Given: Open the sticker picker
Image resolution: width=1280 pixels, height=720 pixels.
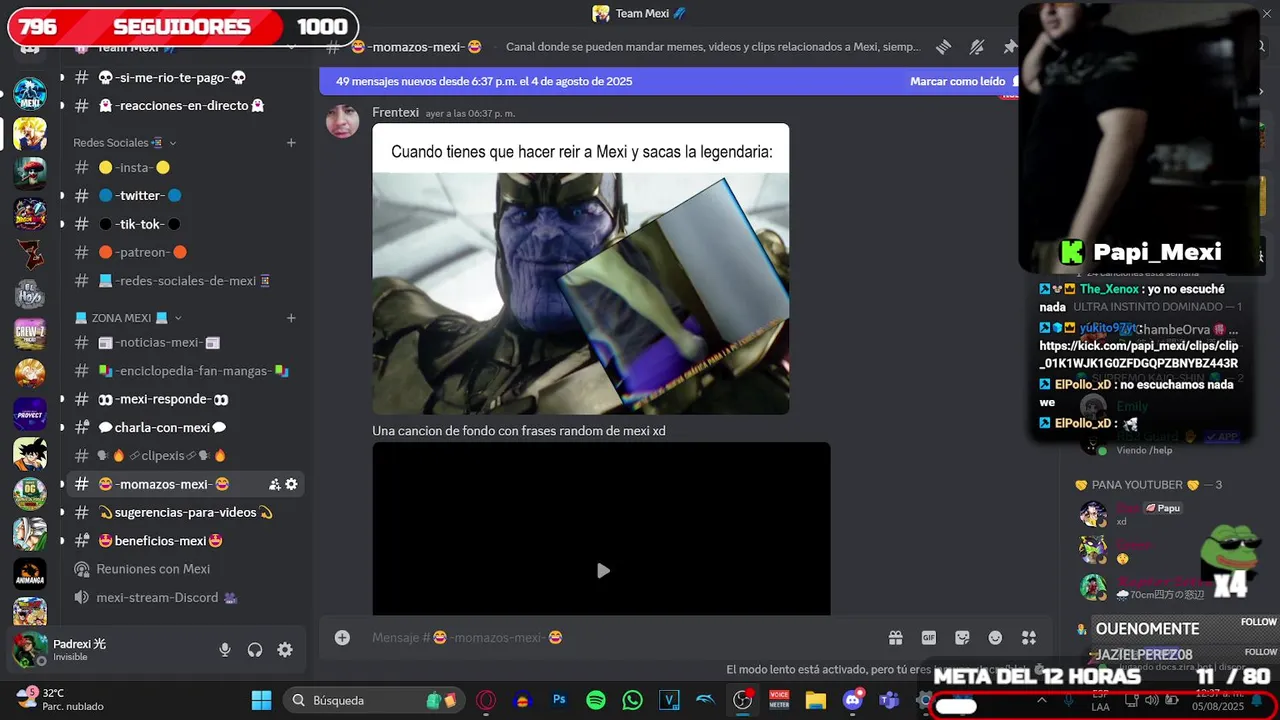Looking at the screenshot, I should pos(962,638).
